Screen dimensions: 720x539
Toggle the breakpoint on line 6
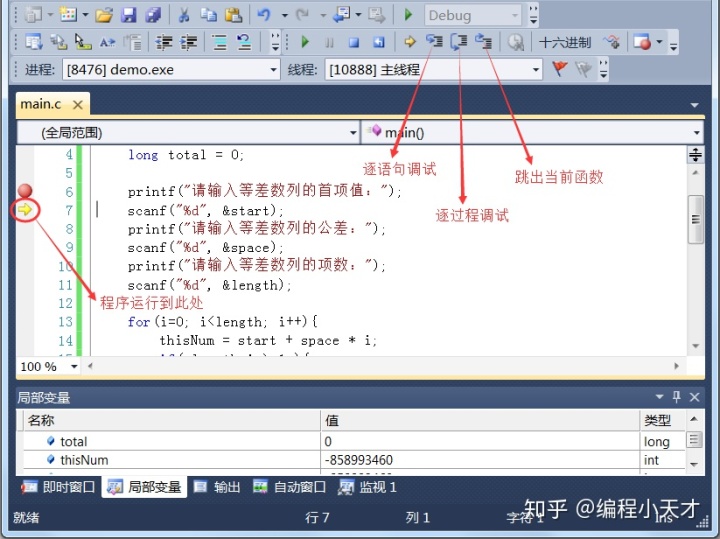coord(25,191)
